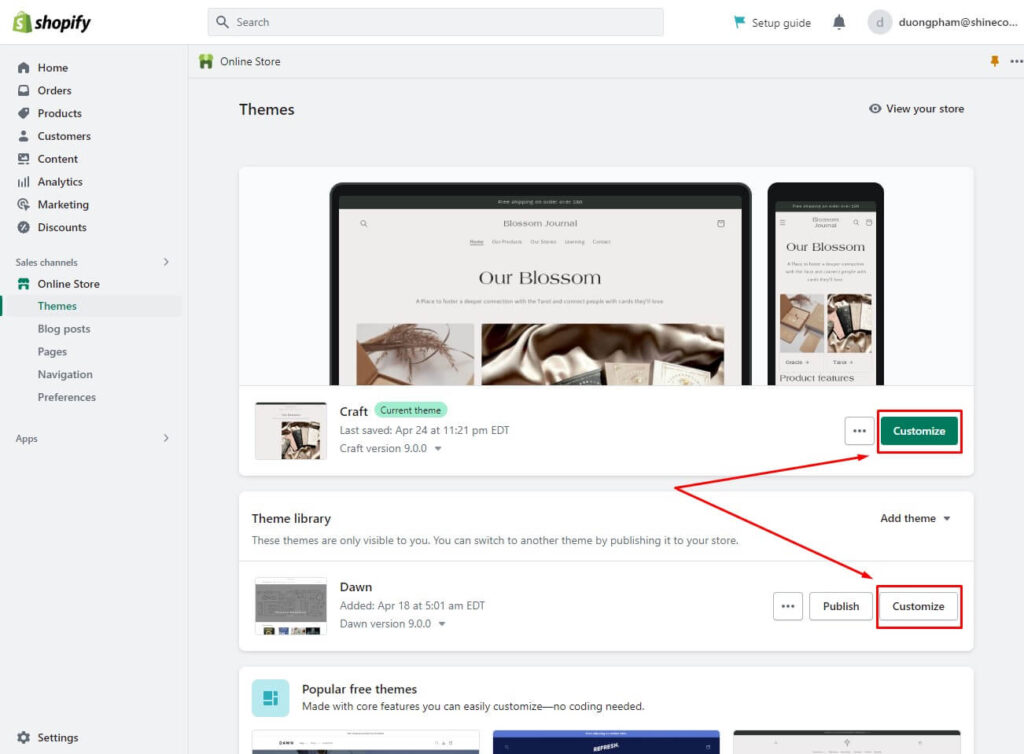Open header more options dots
The image size is (1024, 754).
pos(1016,61)
